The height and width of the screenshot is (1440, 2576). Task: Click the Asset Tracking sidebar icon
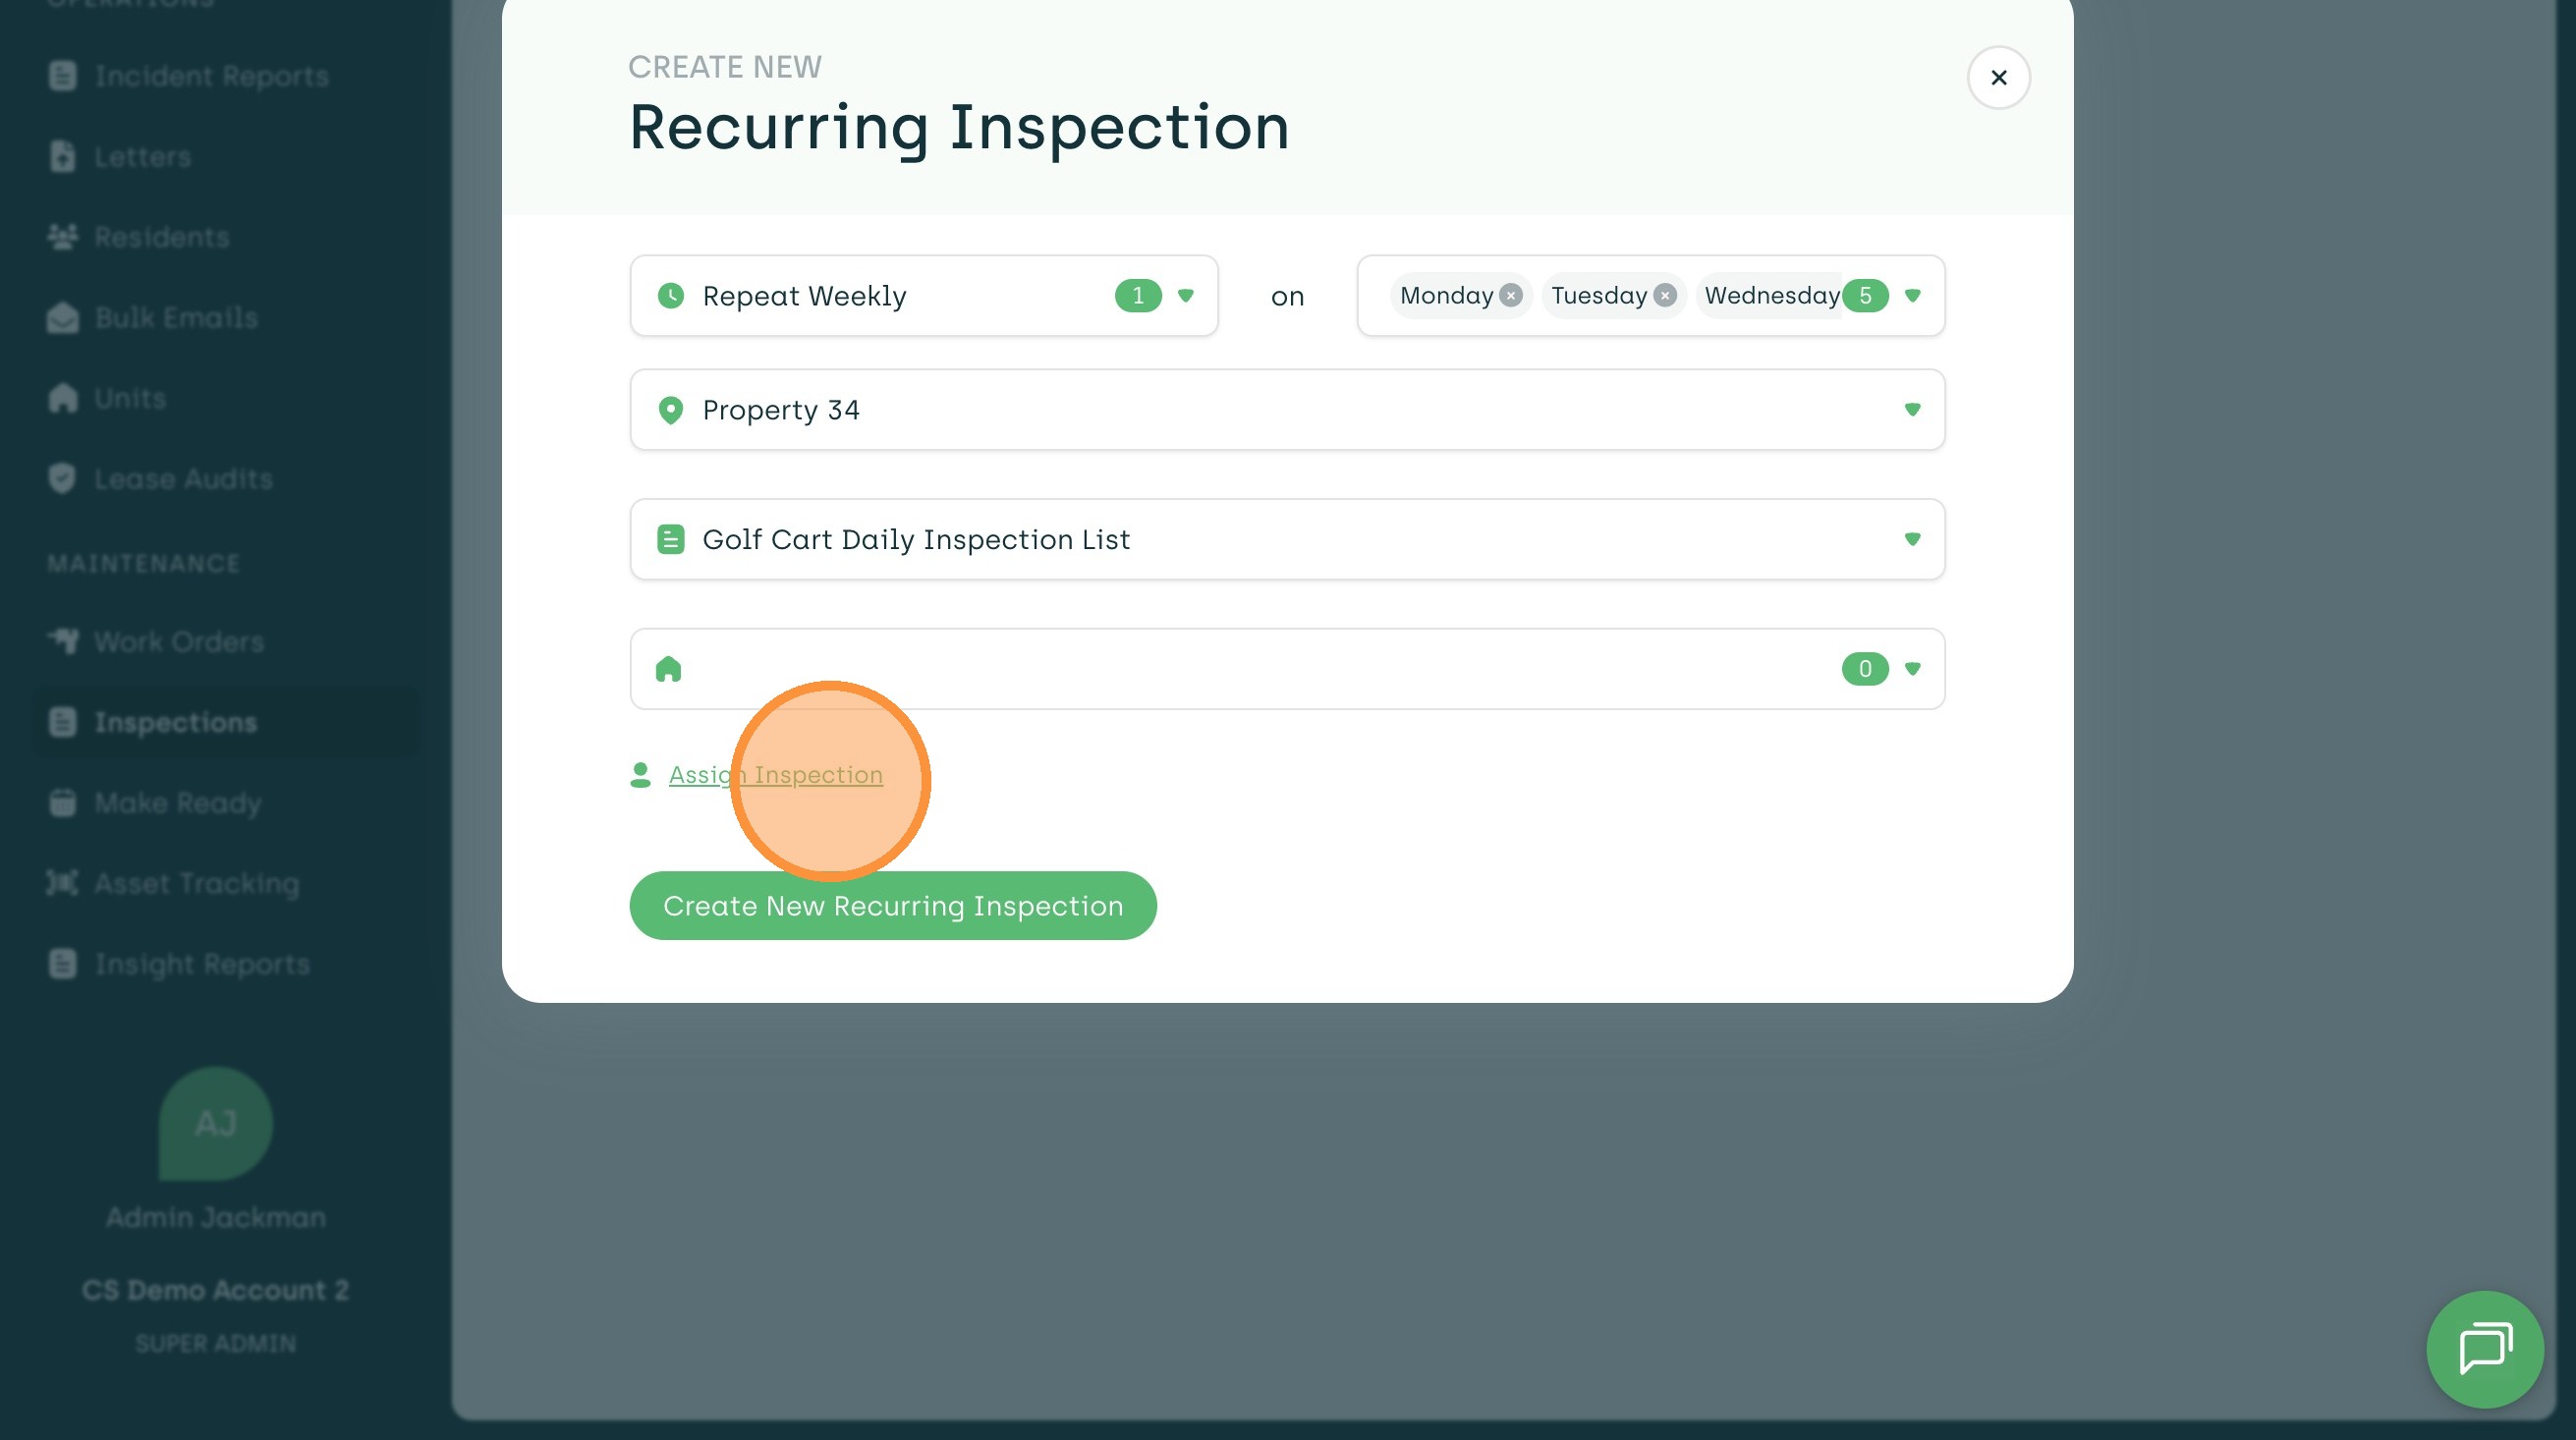[x=62, y=883]
